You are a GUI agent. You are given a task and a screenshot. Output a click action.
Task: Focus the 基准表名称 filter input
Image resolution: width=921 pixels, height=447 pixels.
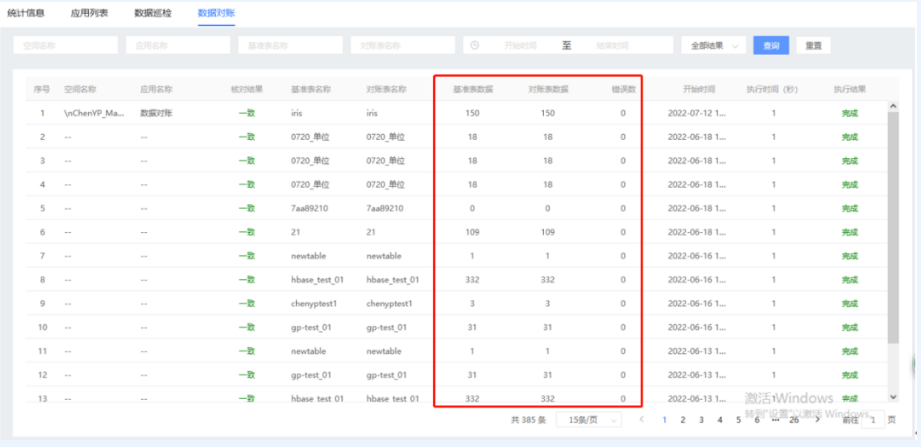(289, 46)
